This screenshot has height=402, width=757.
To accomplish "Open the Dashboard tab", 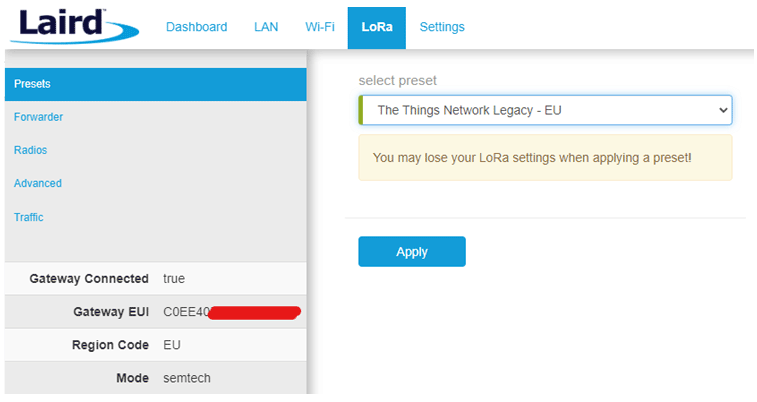I will pyautogui.click(x=196, y=27).
